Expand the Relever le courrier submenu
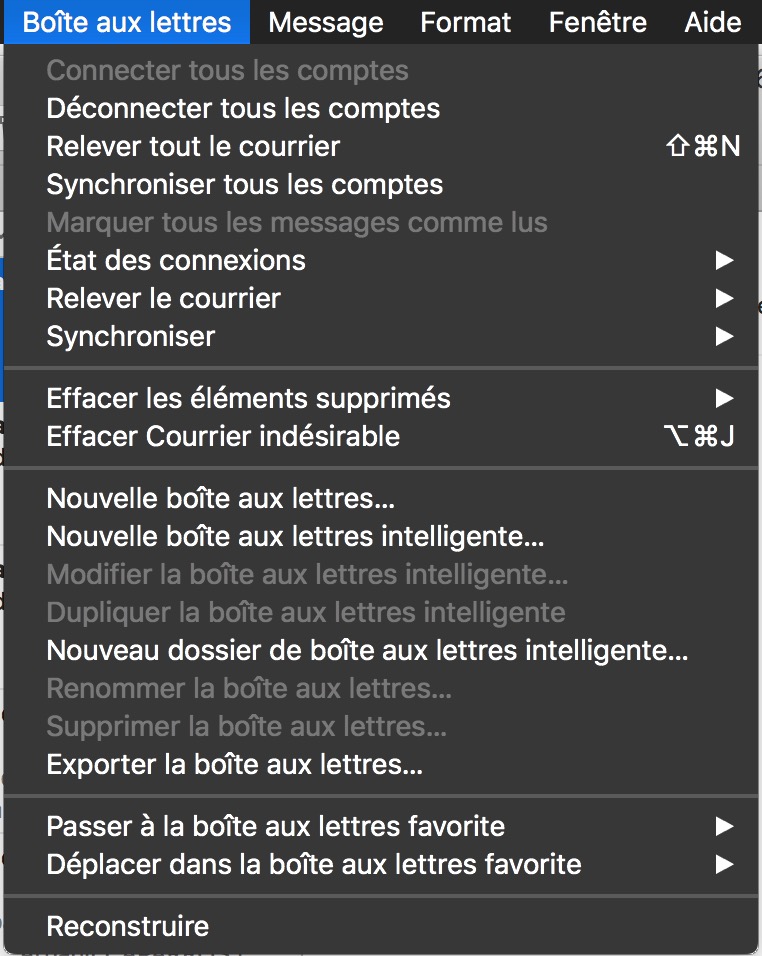Viewport: 762px width, 956px height. click(164, 298)
